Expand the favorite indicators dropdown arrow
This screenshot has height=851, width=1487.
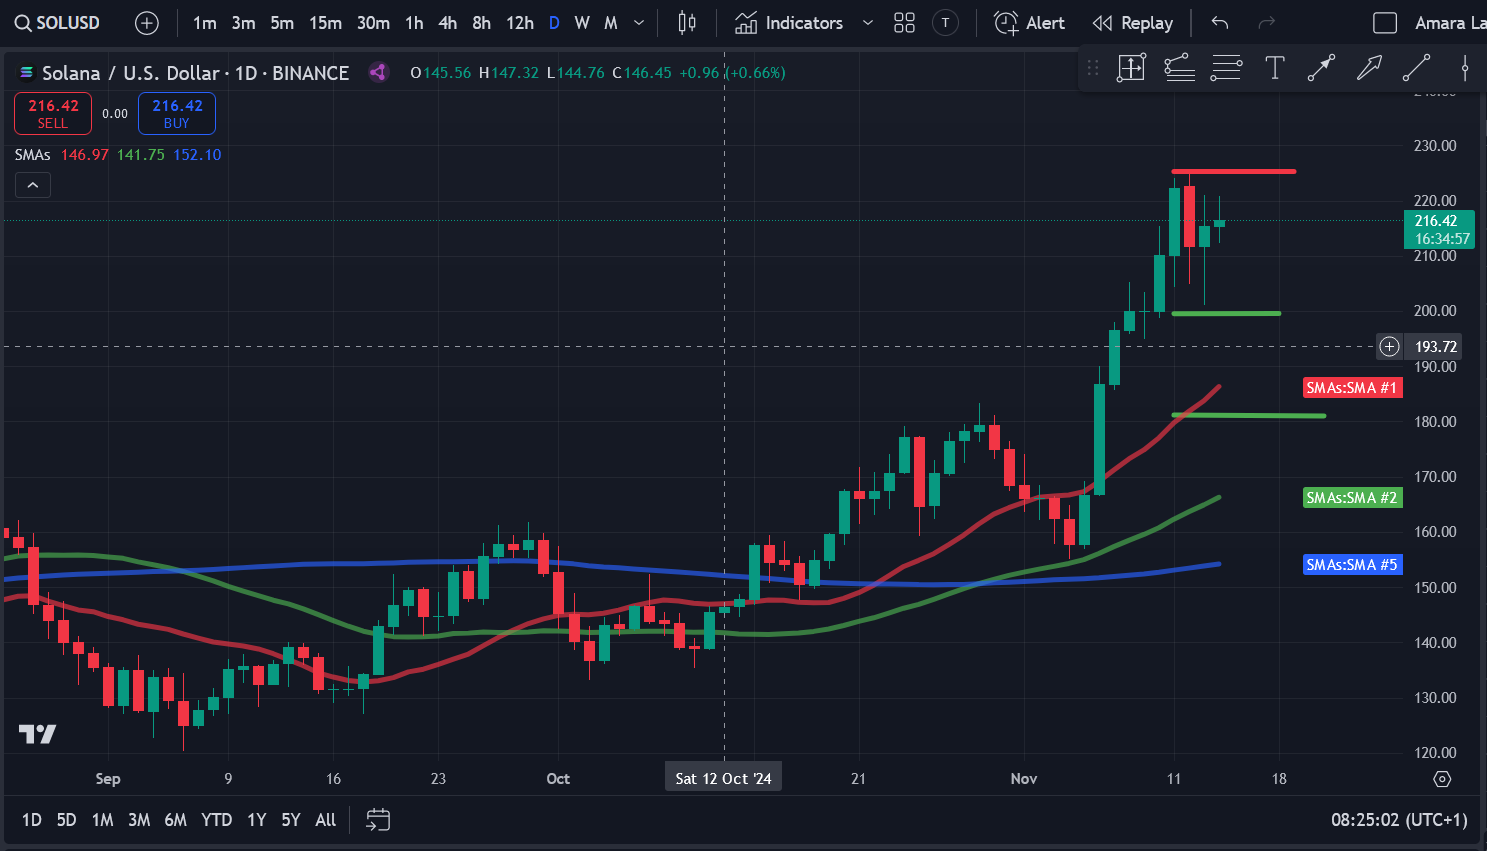[x=867, y=23]
